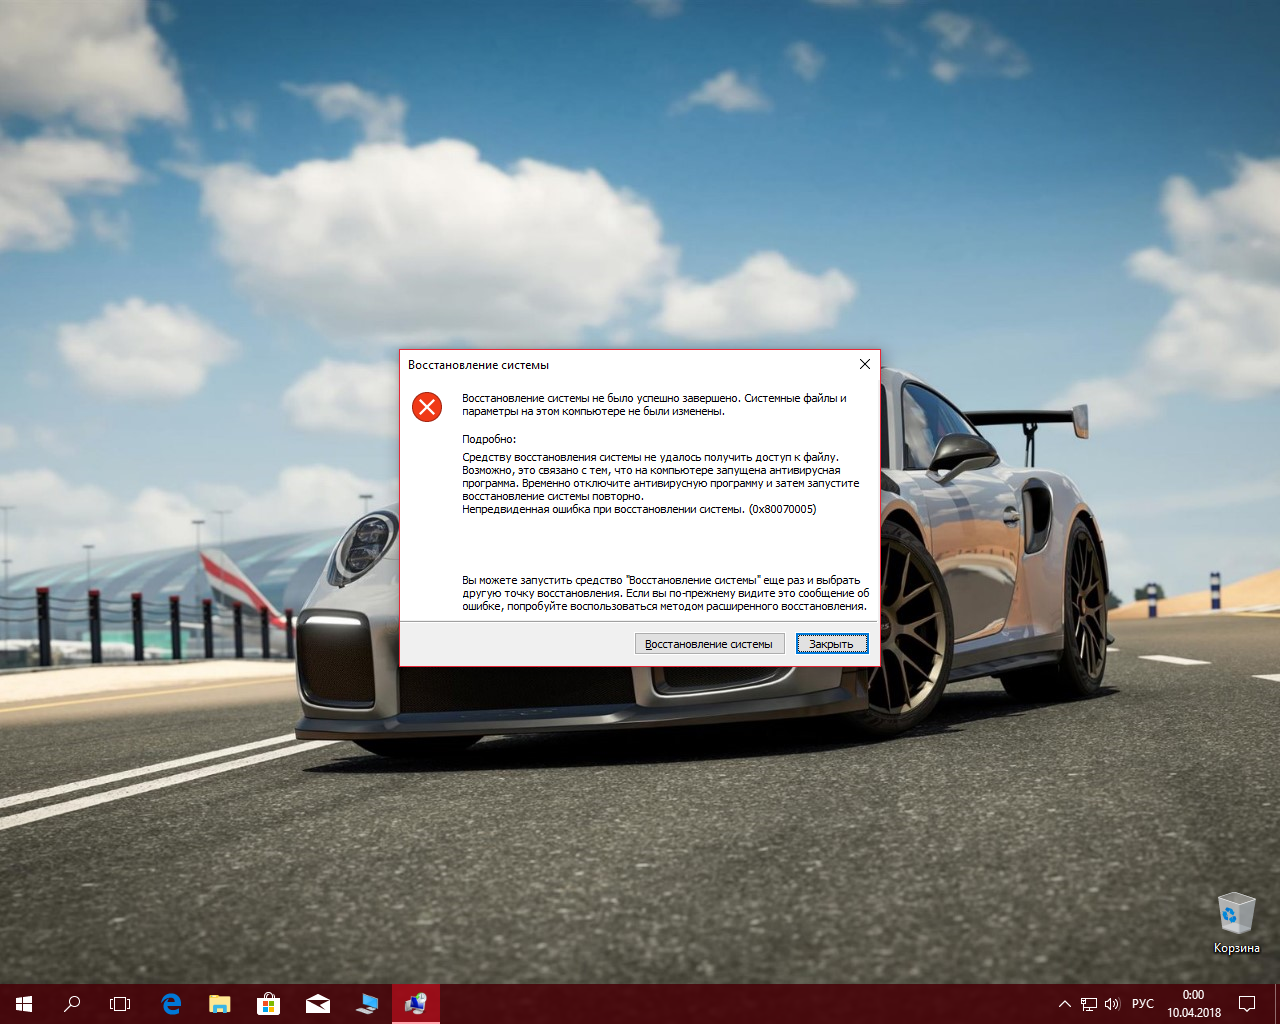Open File Explorer from the taskbar
1280x1024 pixels.
(219, 1004)
